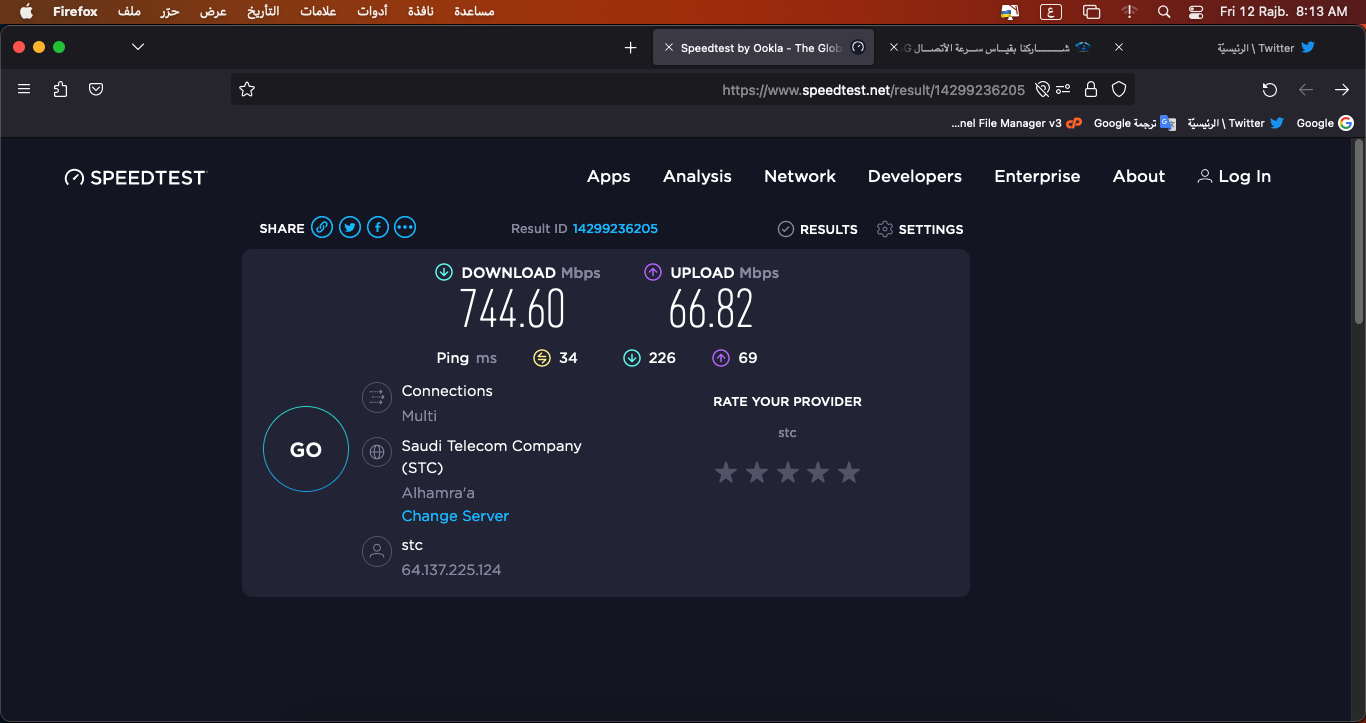Open the SETTINGS button
Viewport: 1366px width, 723px height.
(x=920, y=229)
